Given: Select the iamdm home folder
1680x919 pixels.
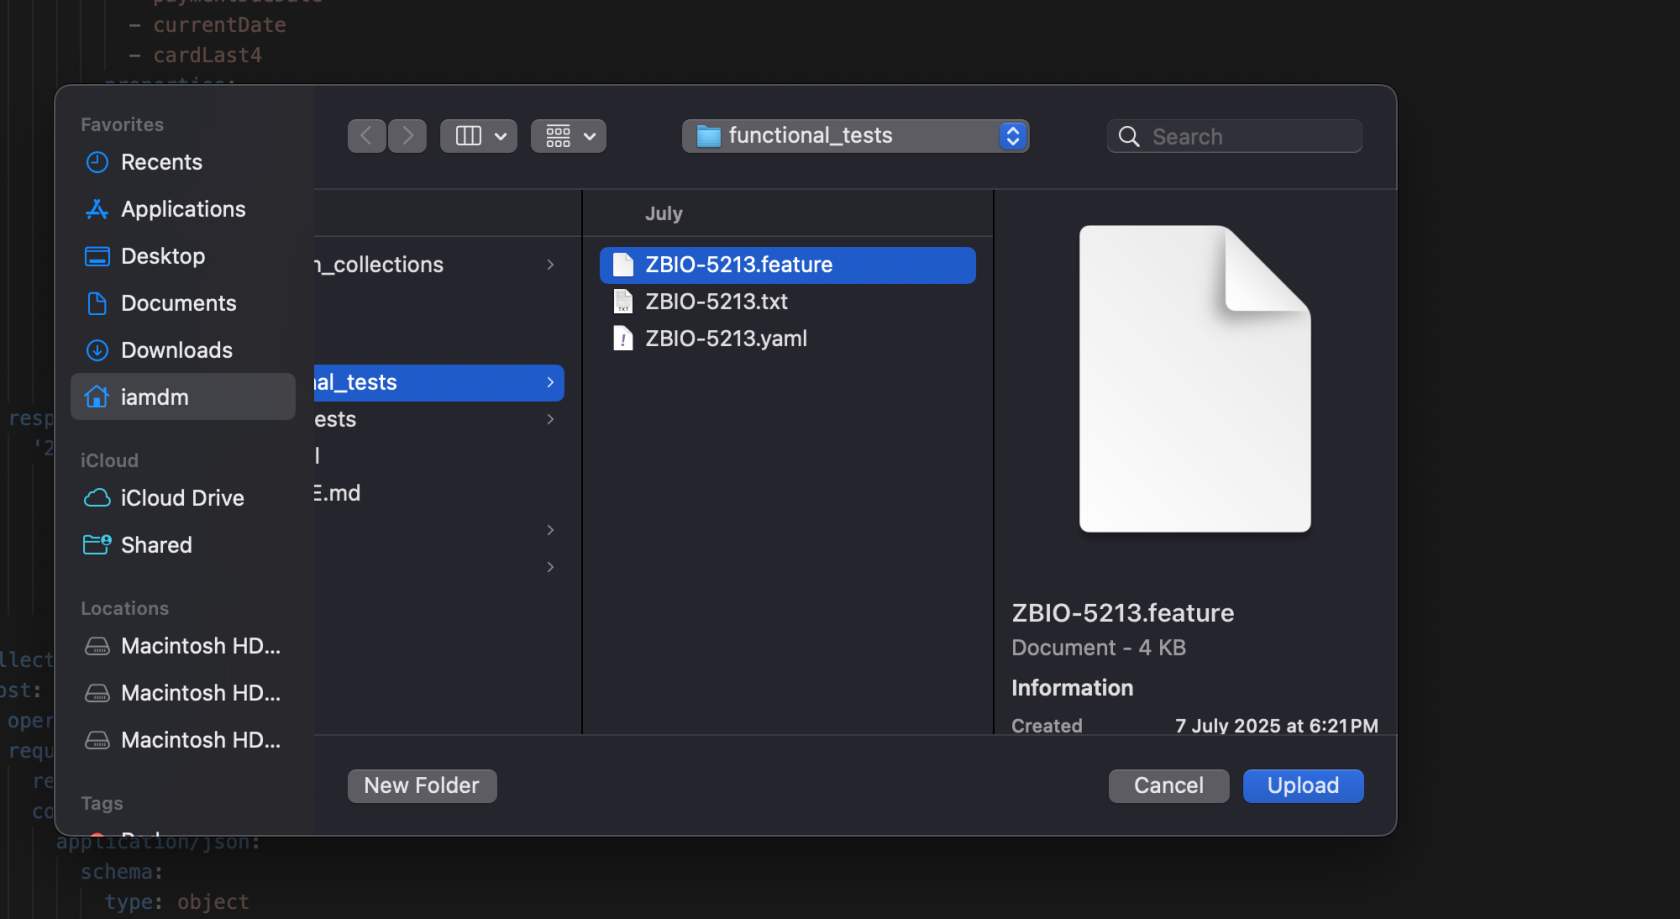Looking at the screenshot, I should (155, 396).
